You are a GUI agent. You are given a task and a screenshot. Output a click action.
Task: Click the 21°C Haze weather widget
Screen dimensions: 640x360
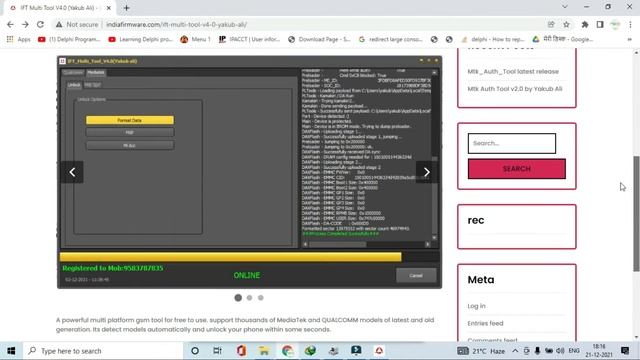coord(481,351)
